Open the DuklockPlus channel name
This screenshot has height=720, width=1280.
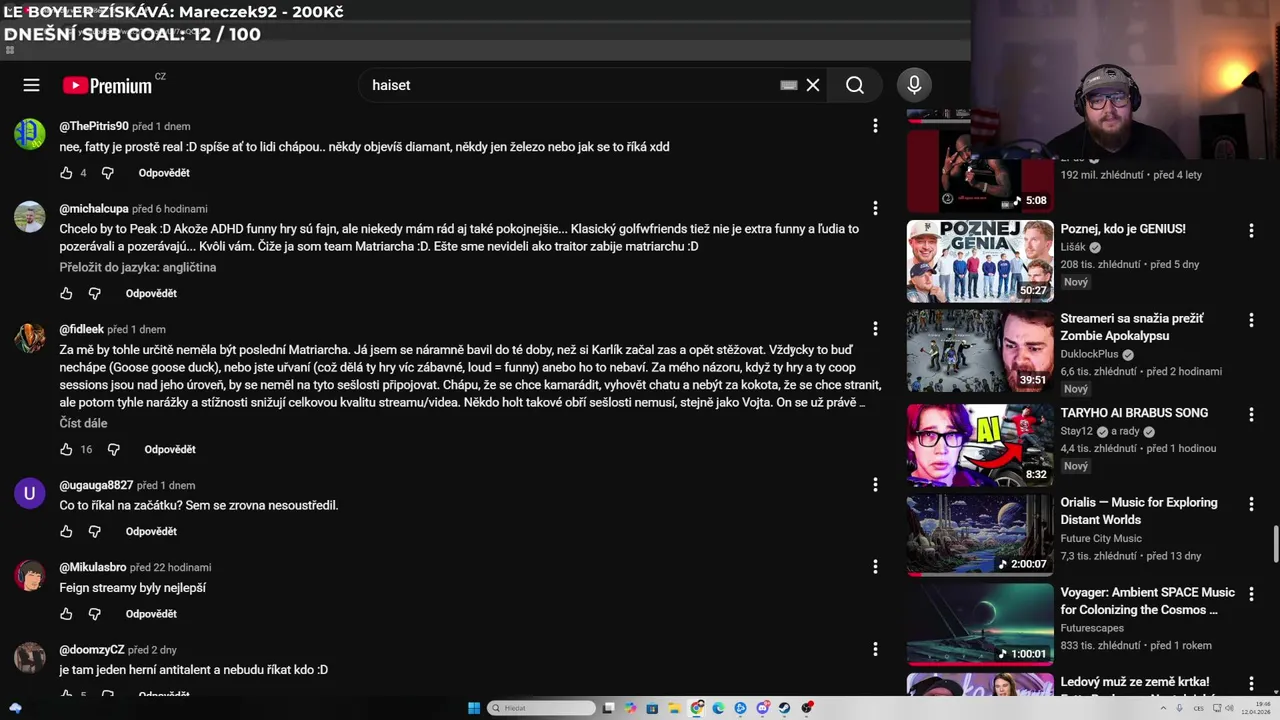(x=1089, y=354)
